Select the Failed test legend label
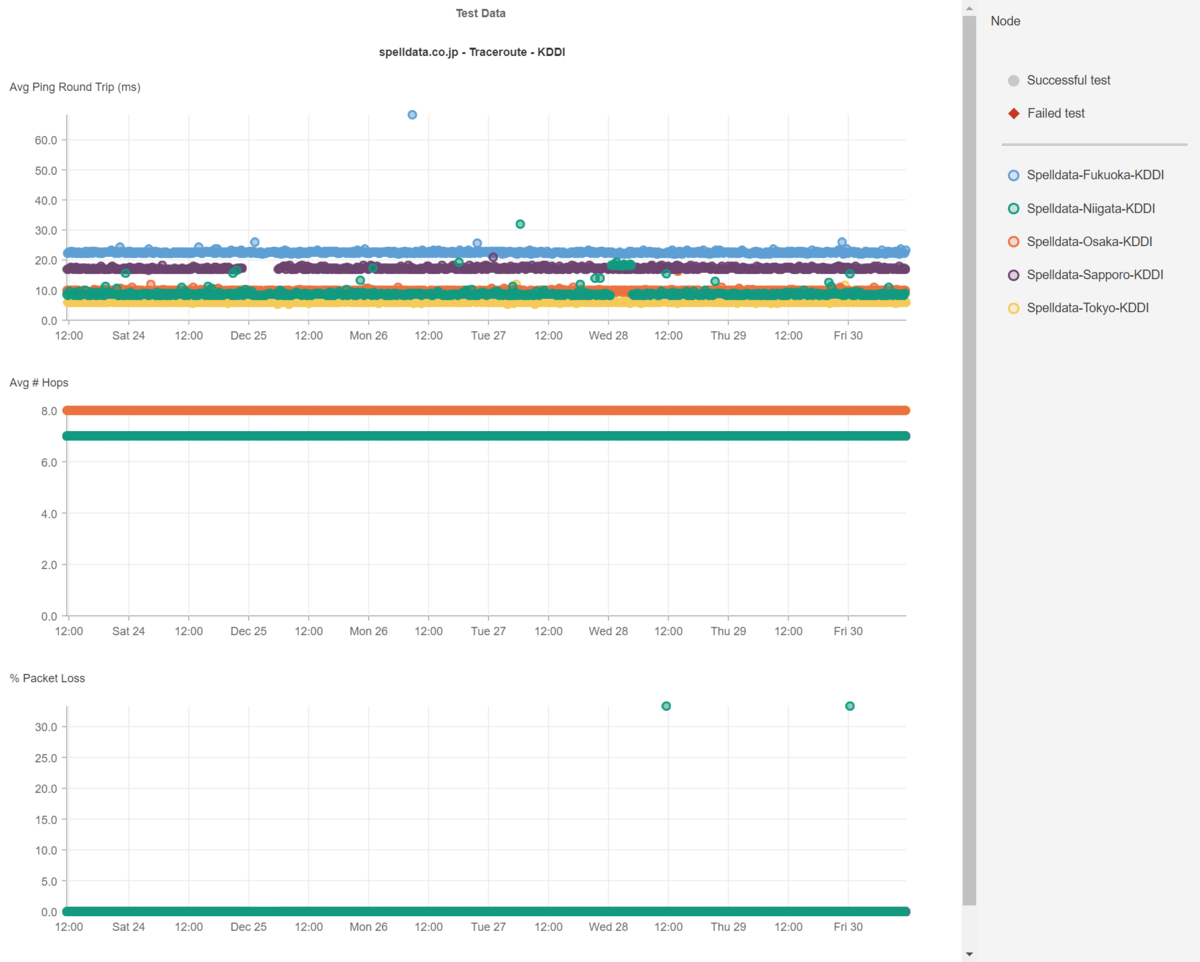 tap(1056, 113)
